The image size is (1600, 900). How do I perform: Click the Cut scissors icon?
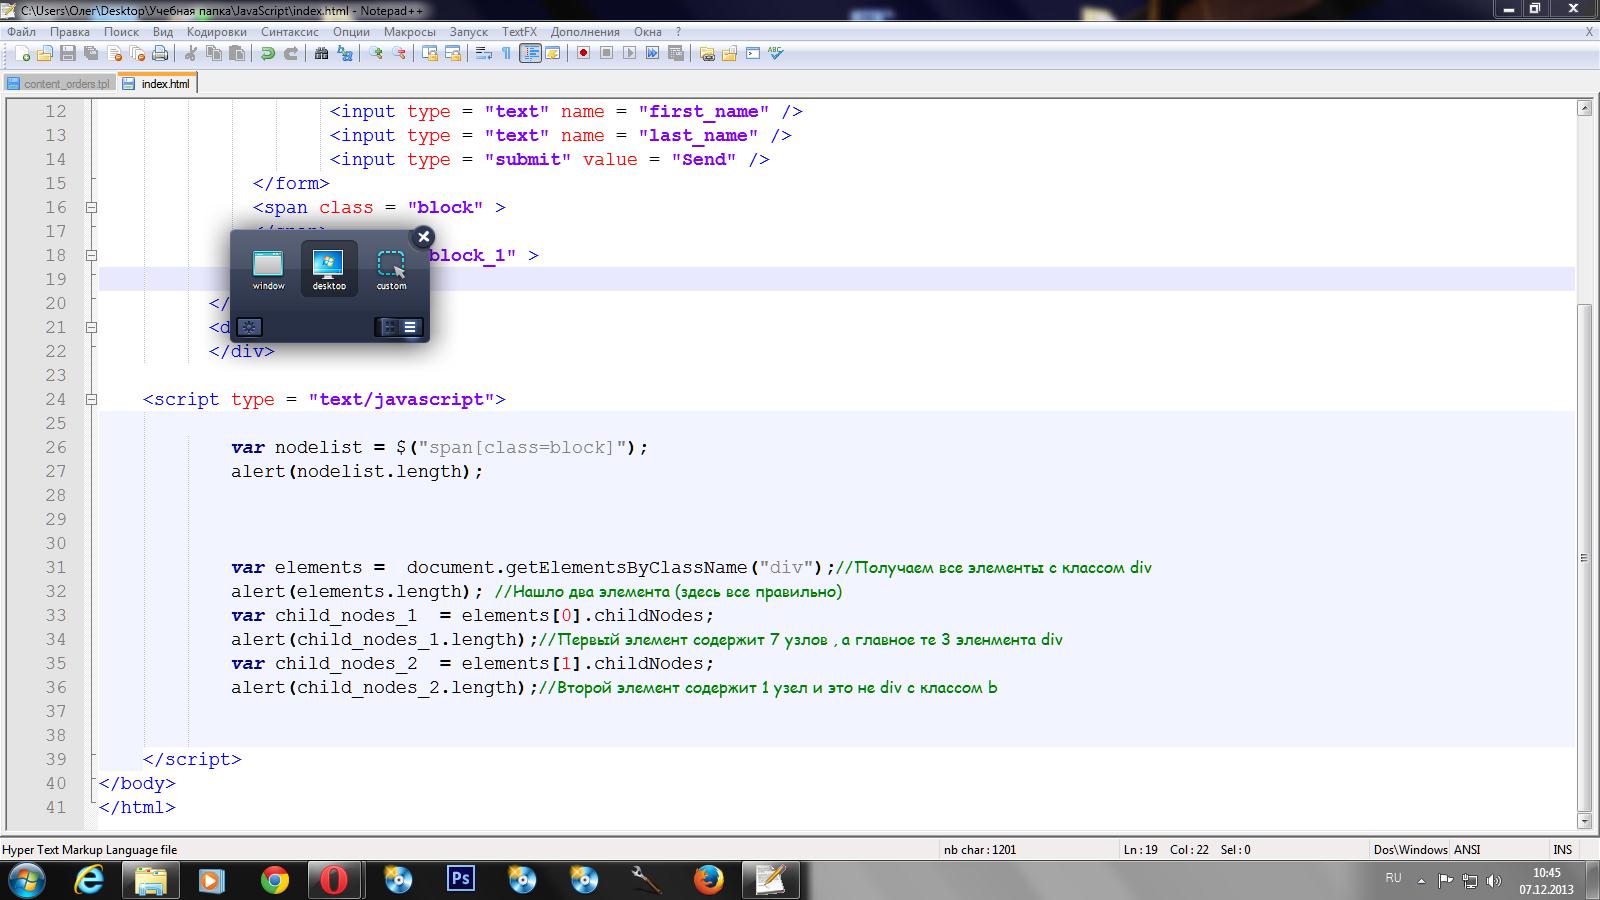[190, 53]
